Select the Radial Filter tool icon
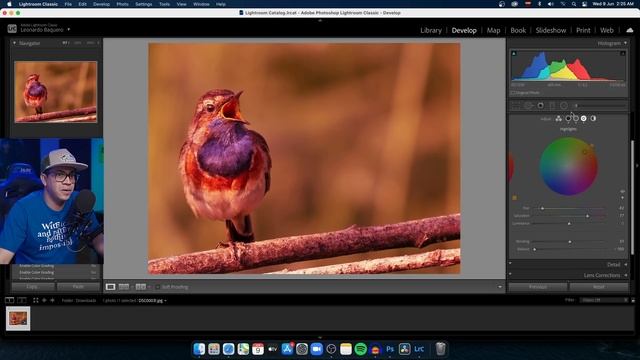This screenshot has height=360, width=640. (x=564, y=106)
